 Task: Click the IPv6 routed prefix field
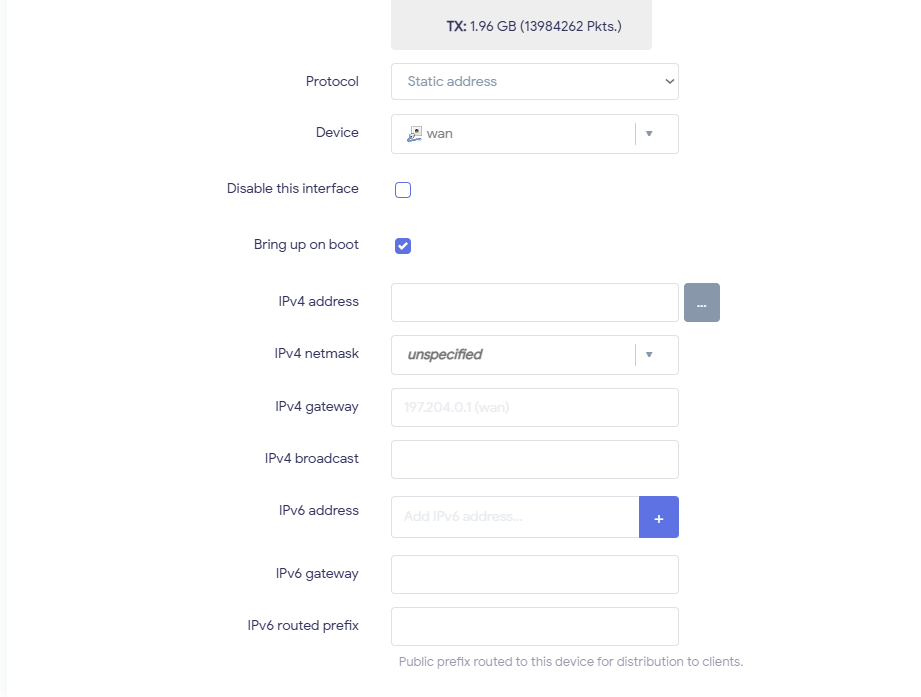click(534, 627)
